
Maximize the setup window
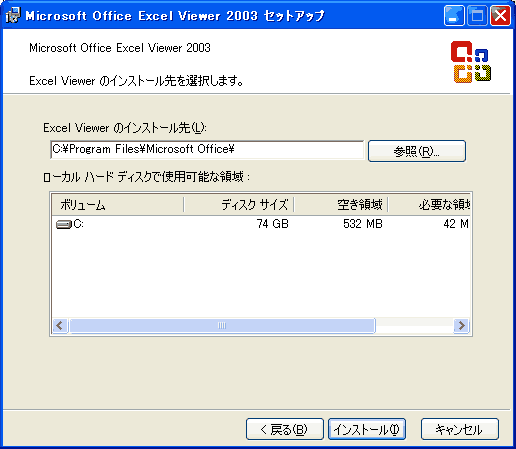pos(477,16)
